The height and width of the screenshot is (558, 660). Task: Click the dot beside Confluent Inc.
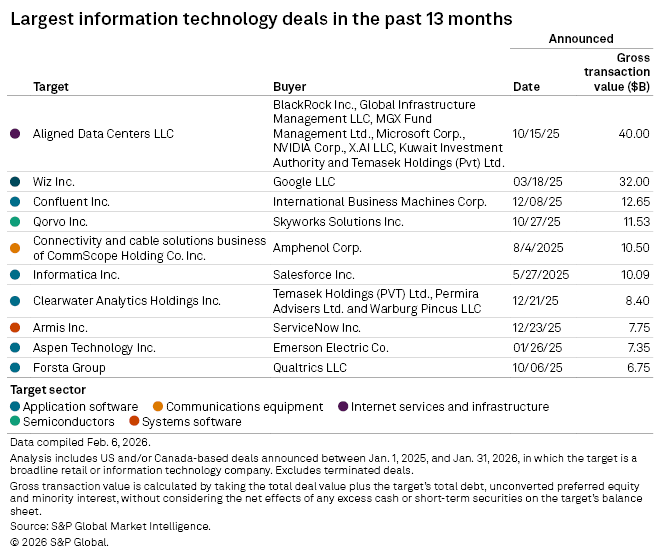(15, 202)
